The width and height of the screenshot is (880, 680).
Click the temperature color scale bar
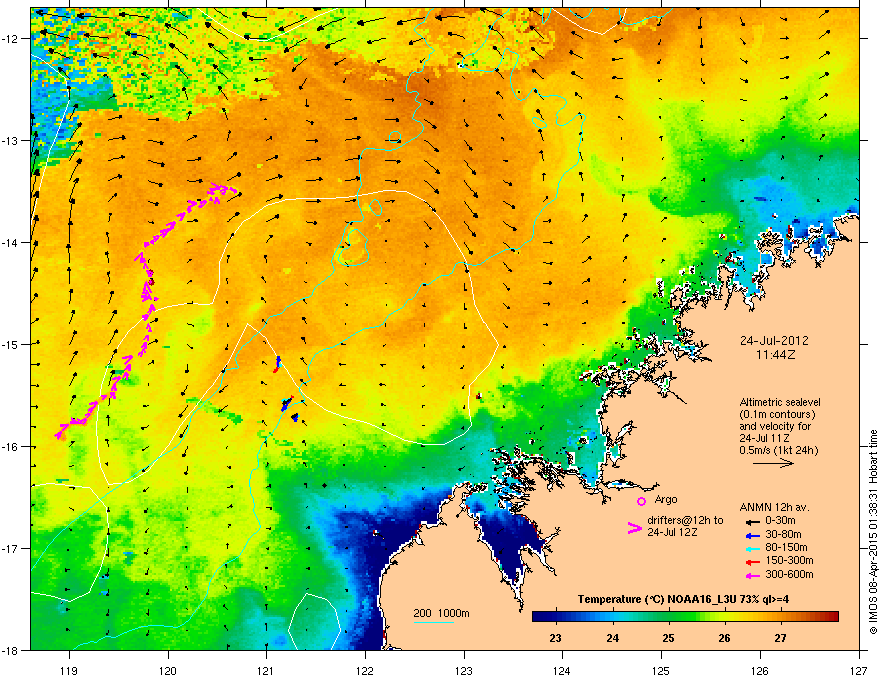685,617
